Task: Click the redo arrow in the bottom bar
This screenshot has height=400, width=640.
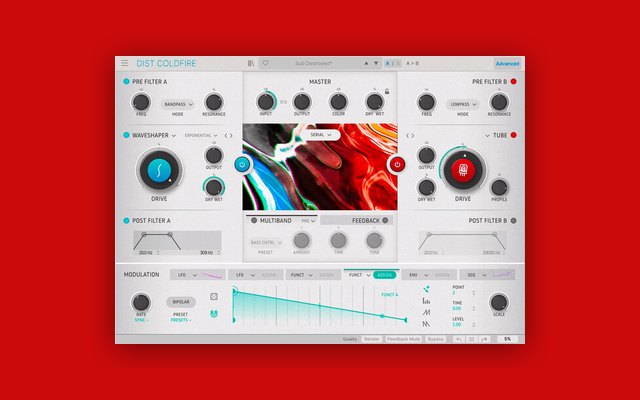Action: pyautogui.click(x=484, y=339)
